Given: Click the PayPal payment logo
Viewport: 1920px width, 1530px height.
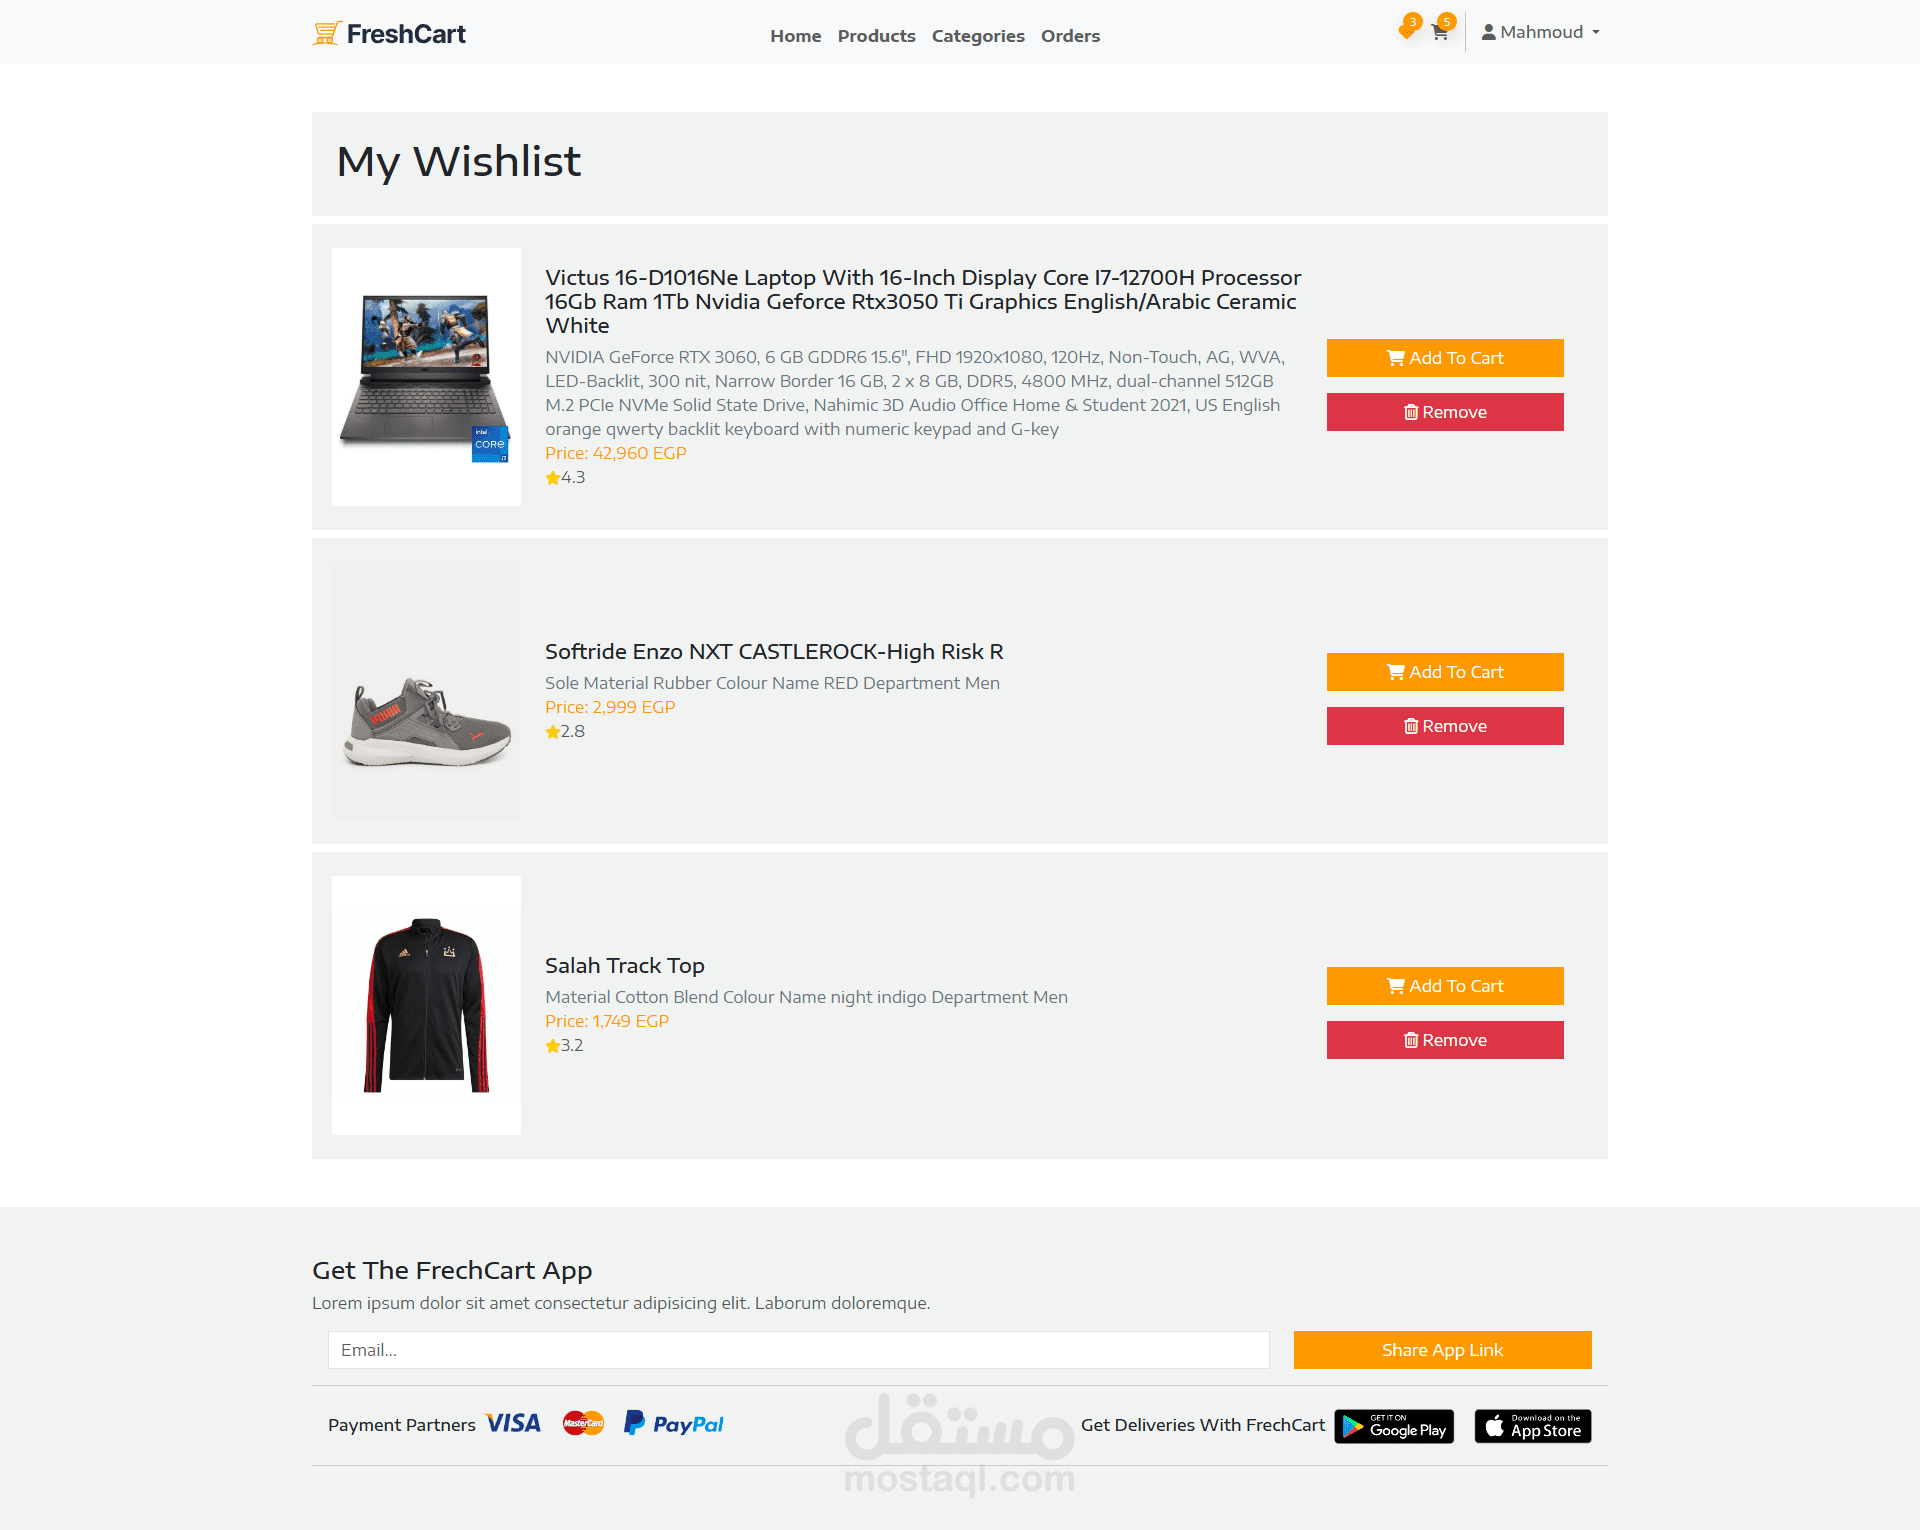Looking at the screenshot, I should click(674, 1423).
